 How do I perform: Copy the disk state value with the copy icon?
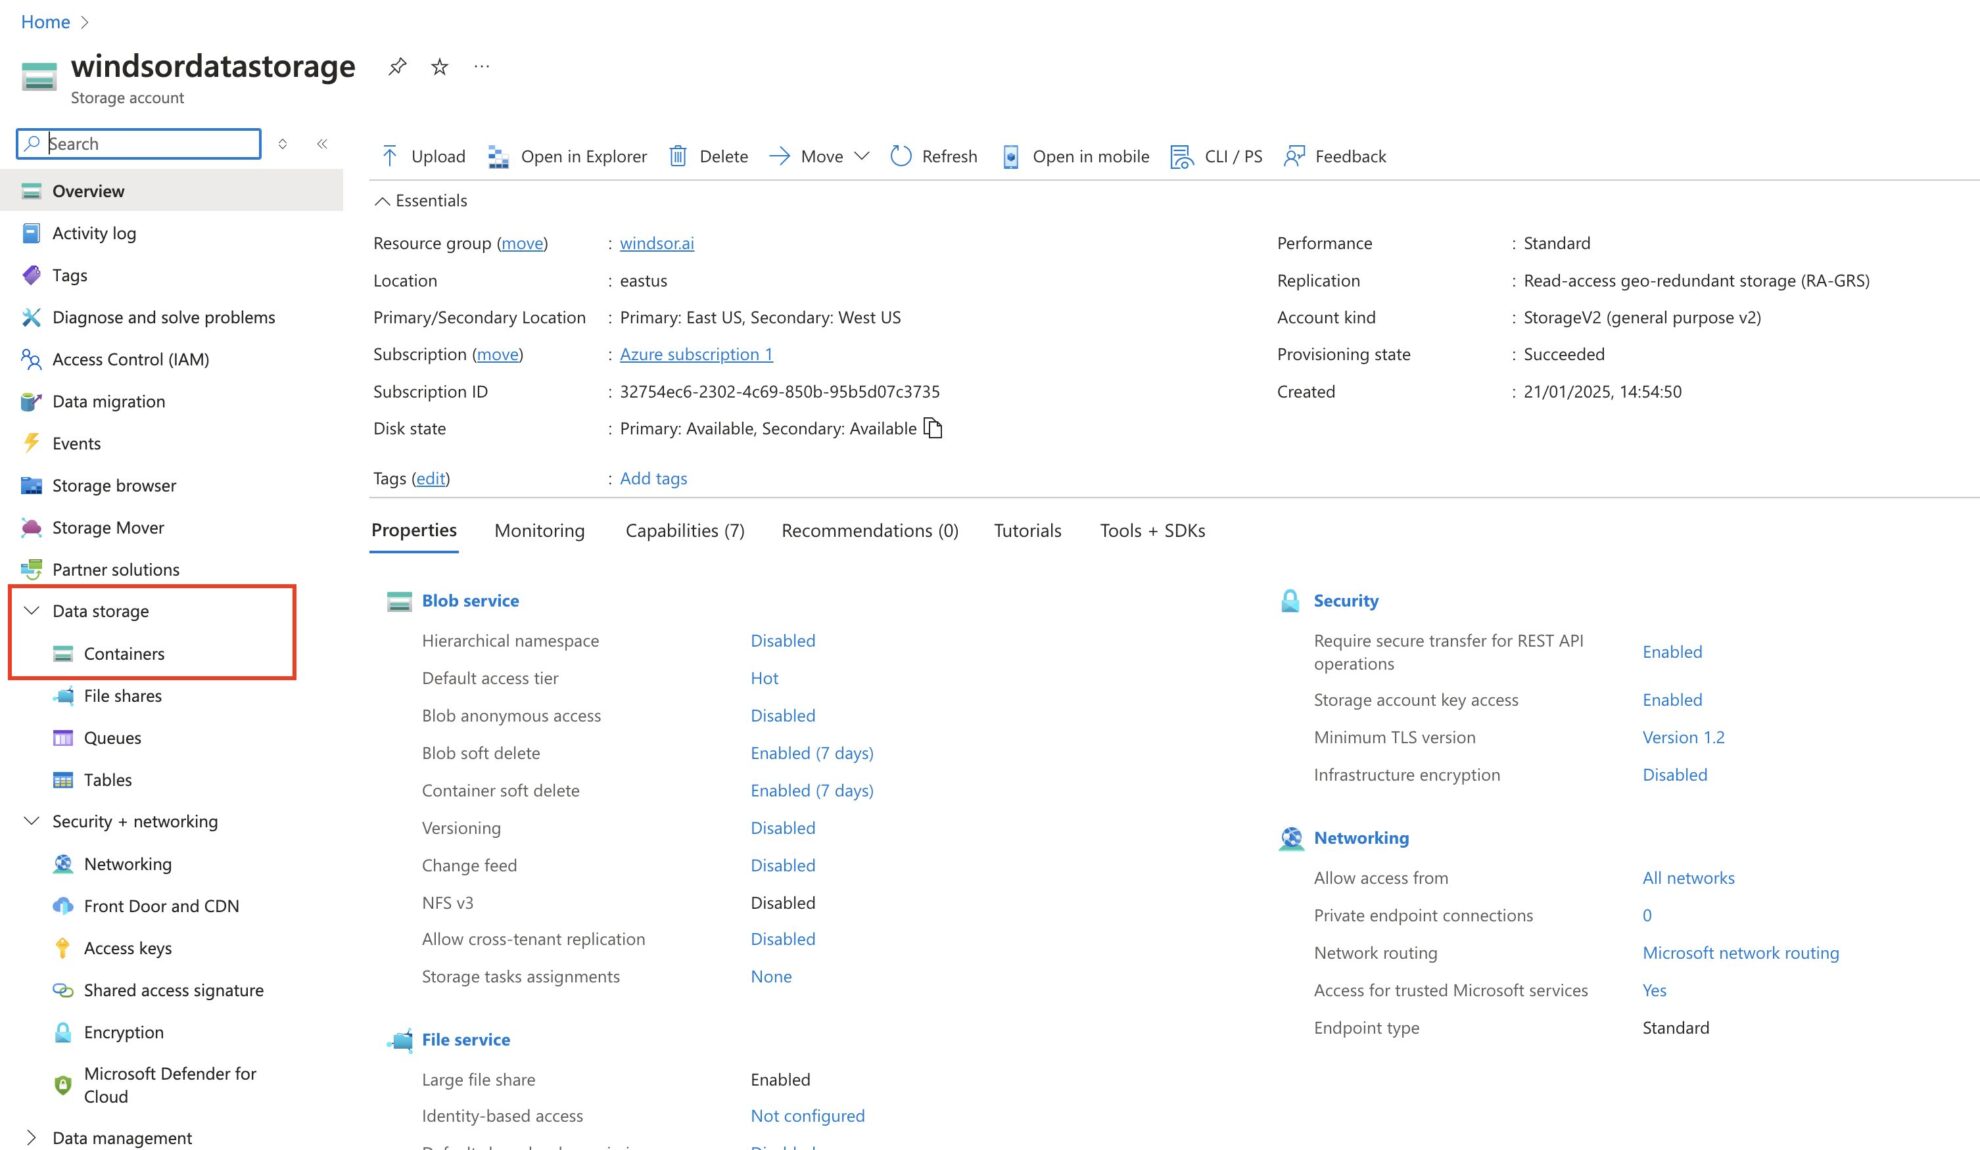[x=933, y=428]
